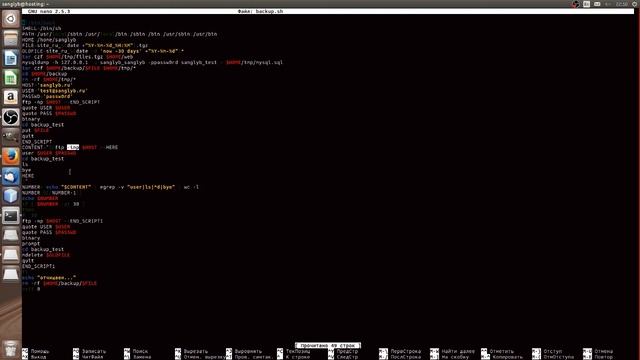Click the 'Записать' write-out shortcut
640x360 pixels.
[x=94, y=351]
